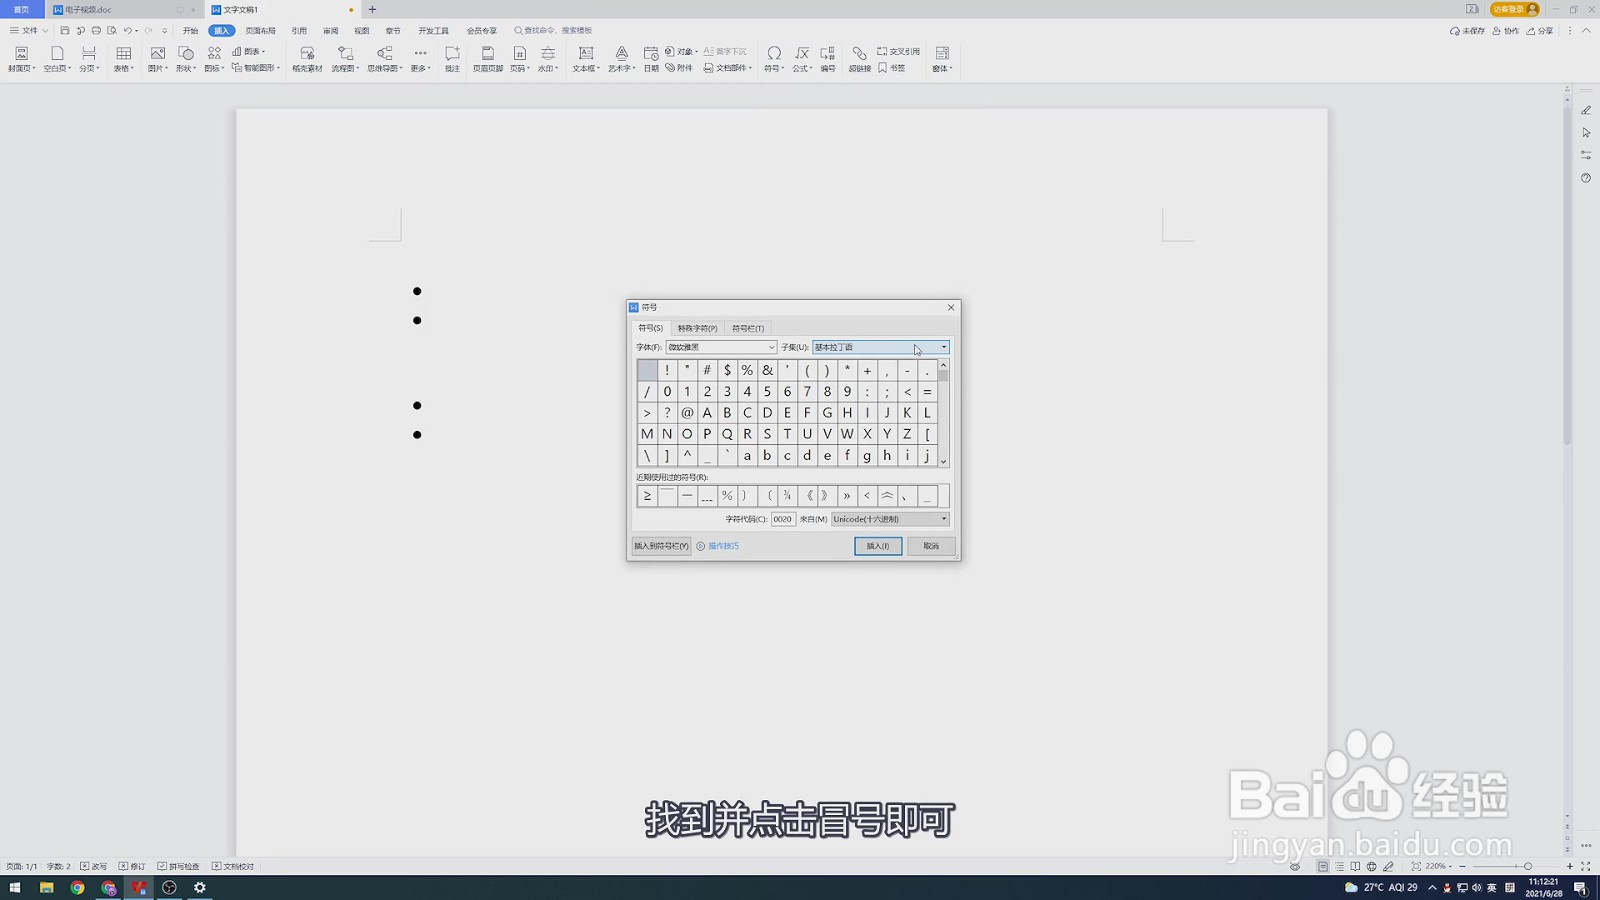Click the character code (字符代码) input field
The height and width of the screenshot is (900, 1600).
[783, 519]
